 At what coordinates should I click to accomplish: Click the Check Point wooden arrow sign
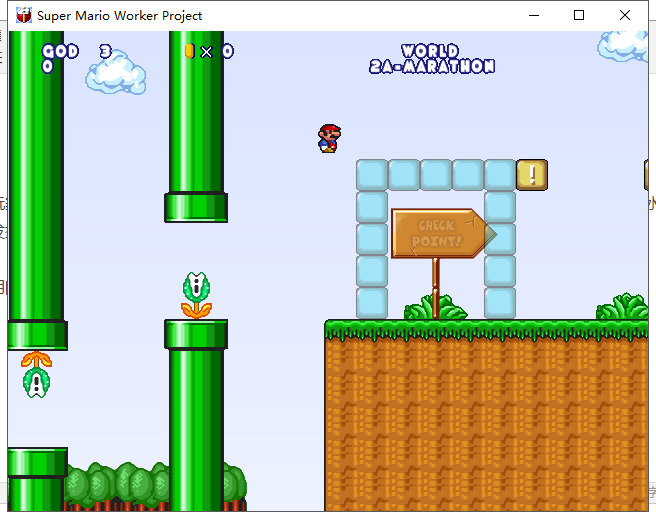(443, 233)
